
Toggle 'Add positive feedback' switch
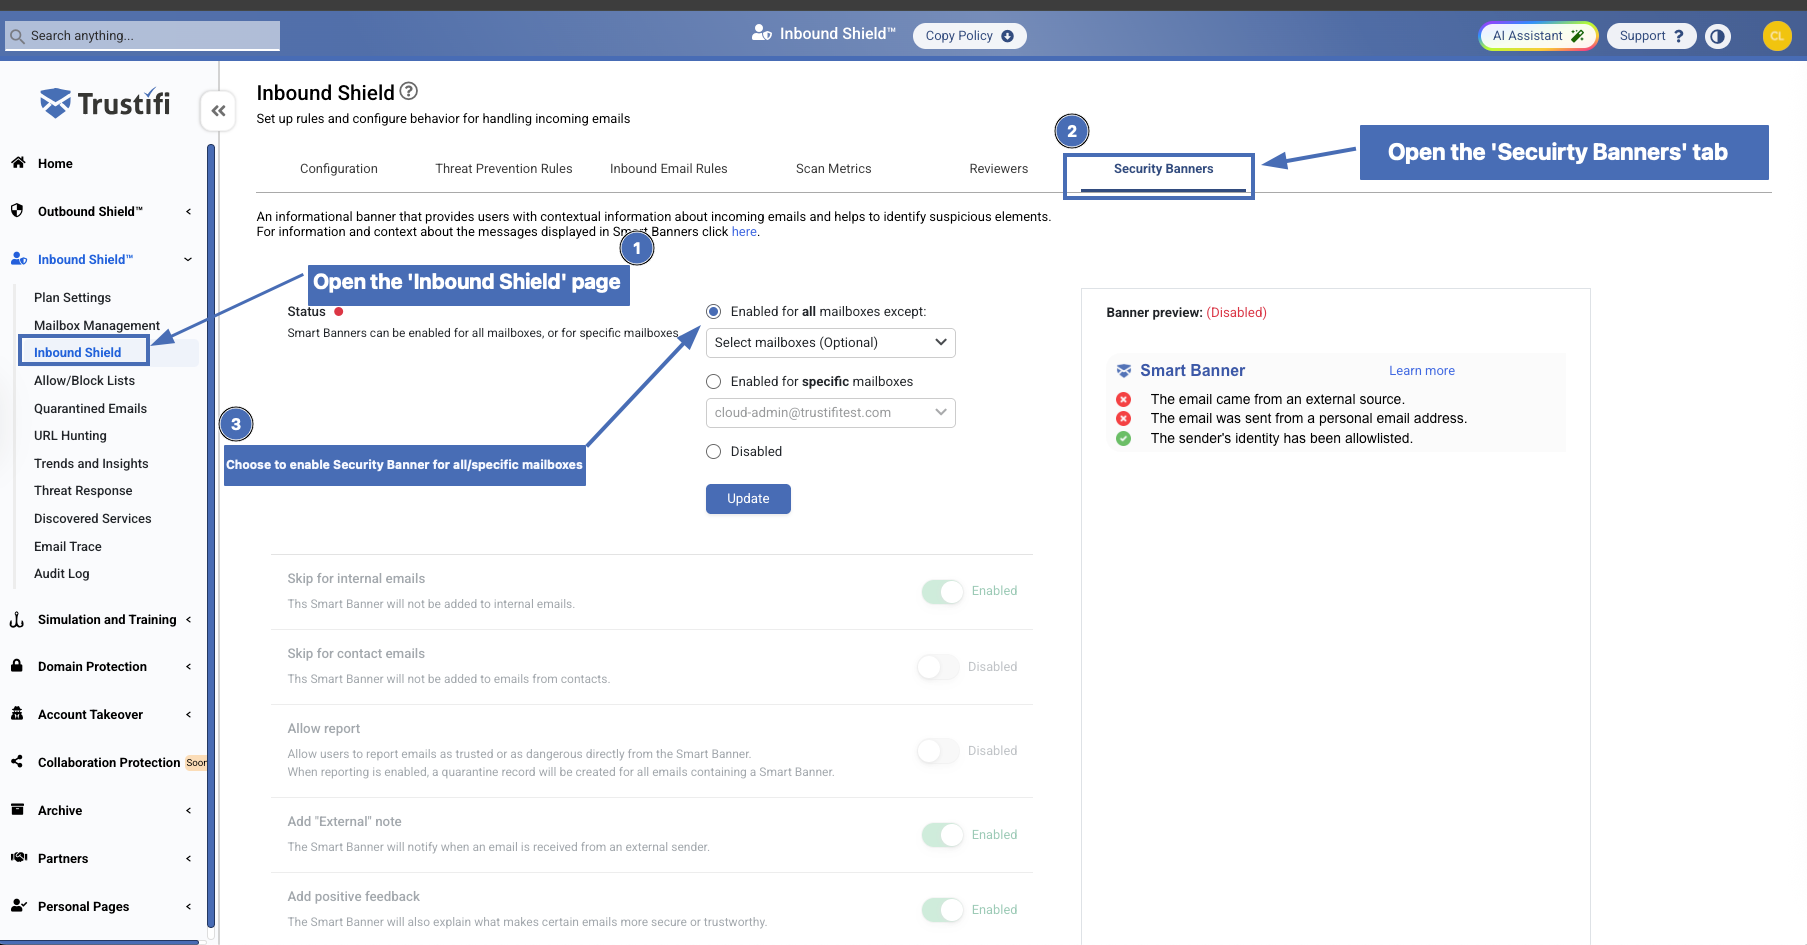[943, 910]
